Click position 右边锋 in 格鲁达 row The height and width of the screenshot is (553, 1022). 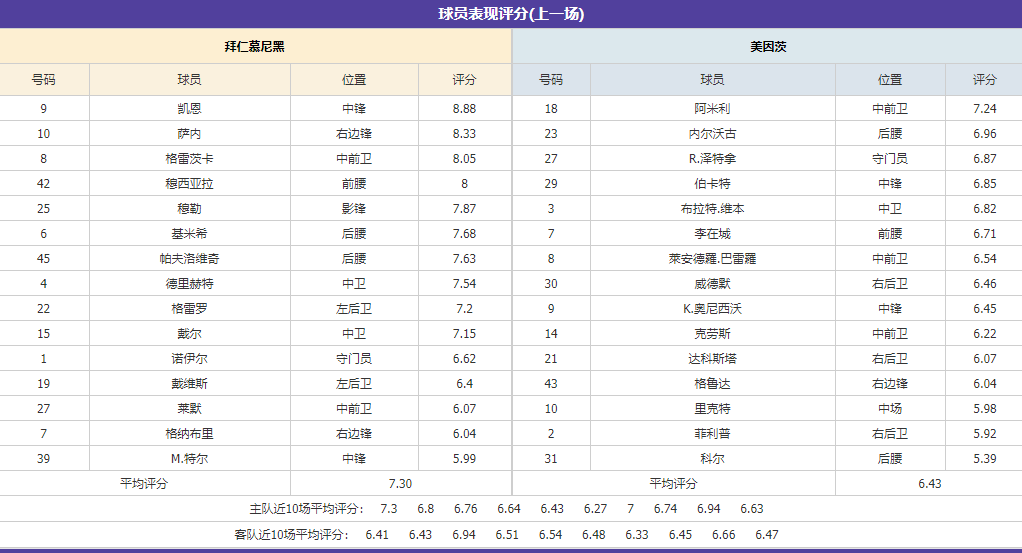(x=890, y=383)
